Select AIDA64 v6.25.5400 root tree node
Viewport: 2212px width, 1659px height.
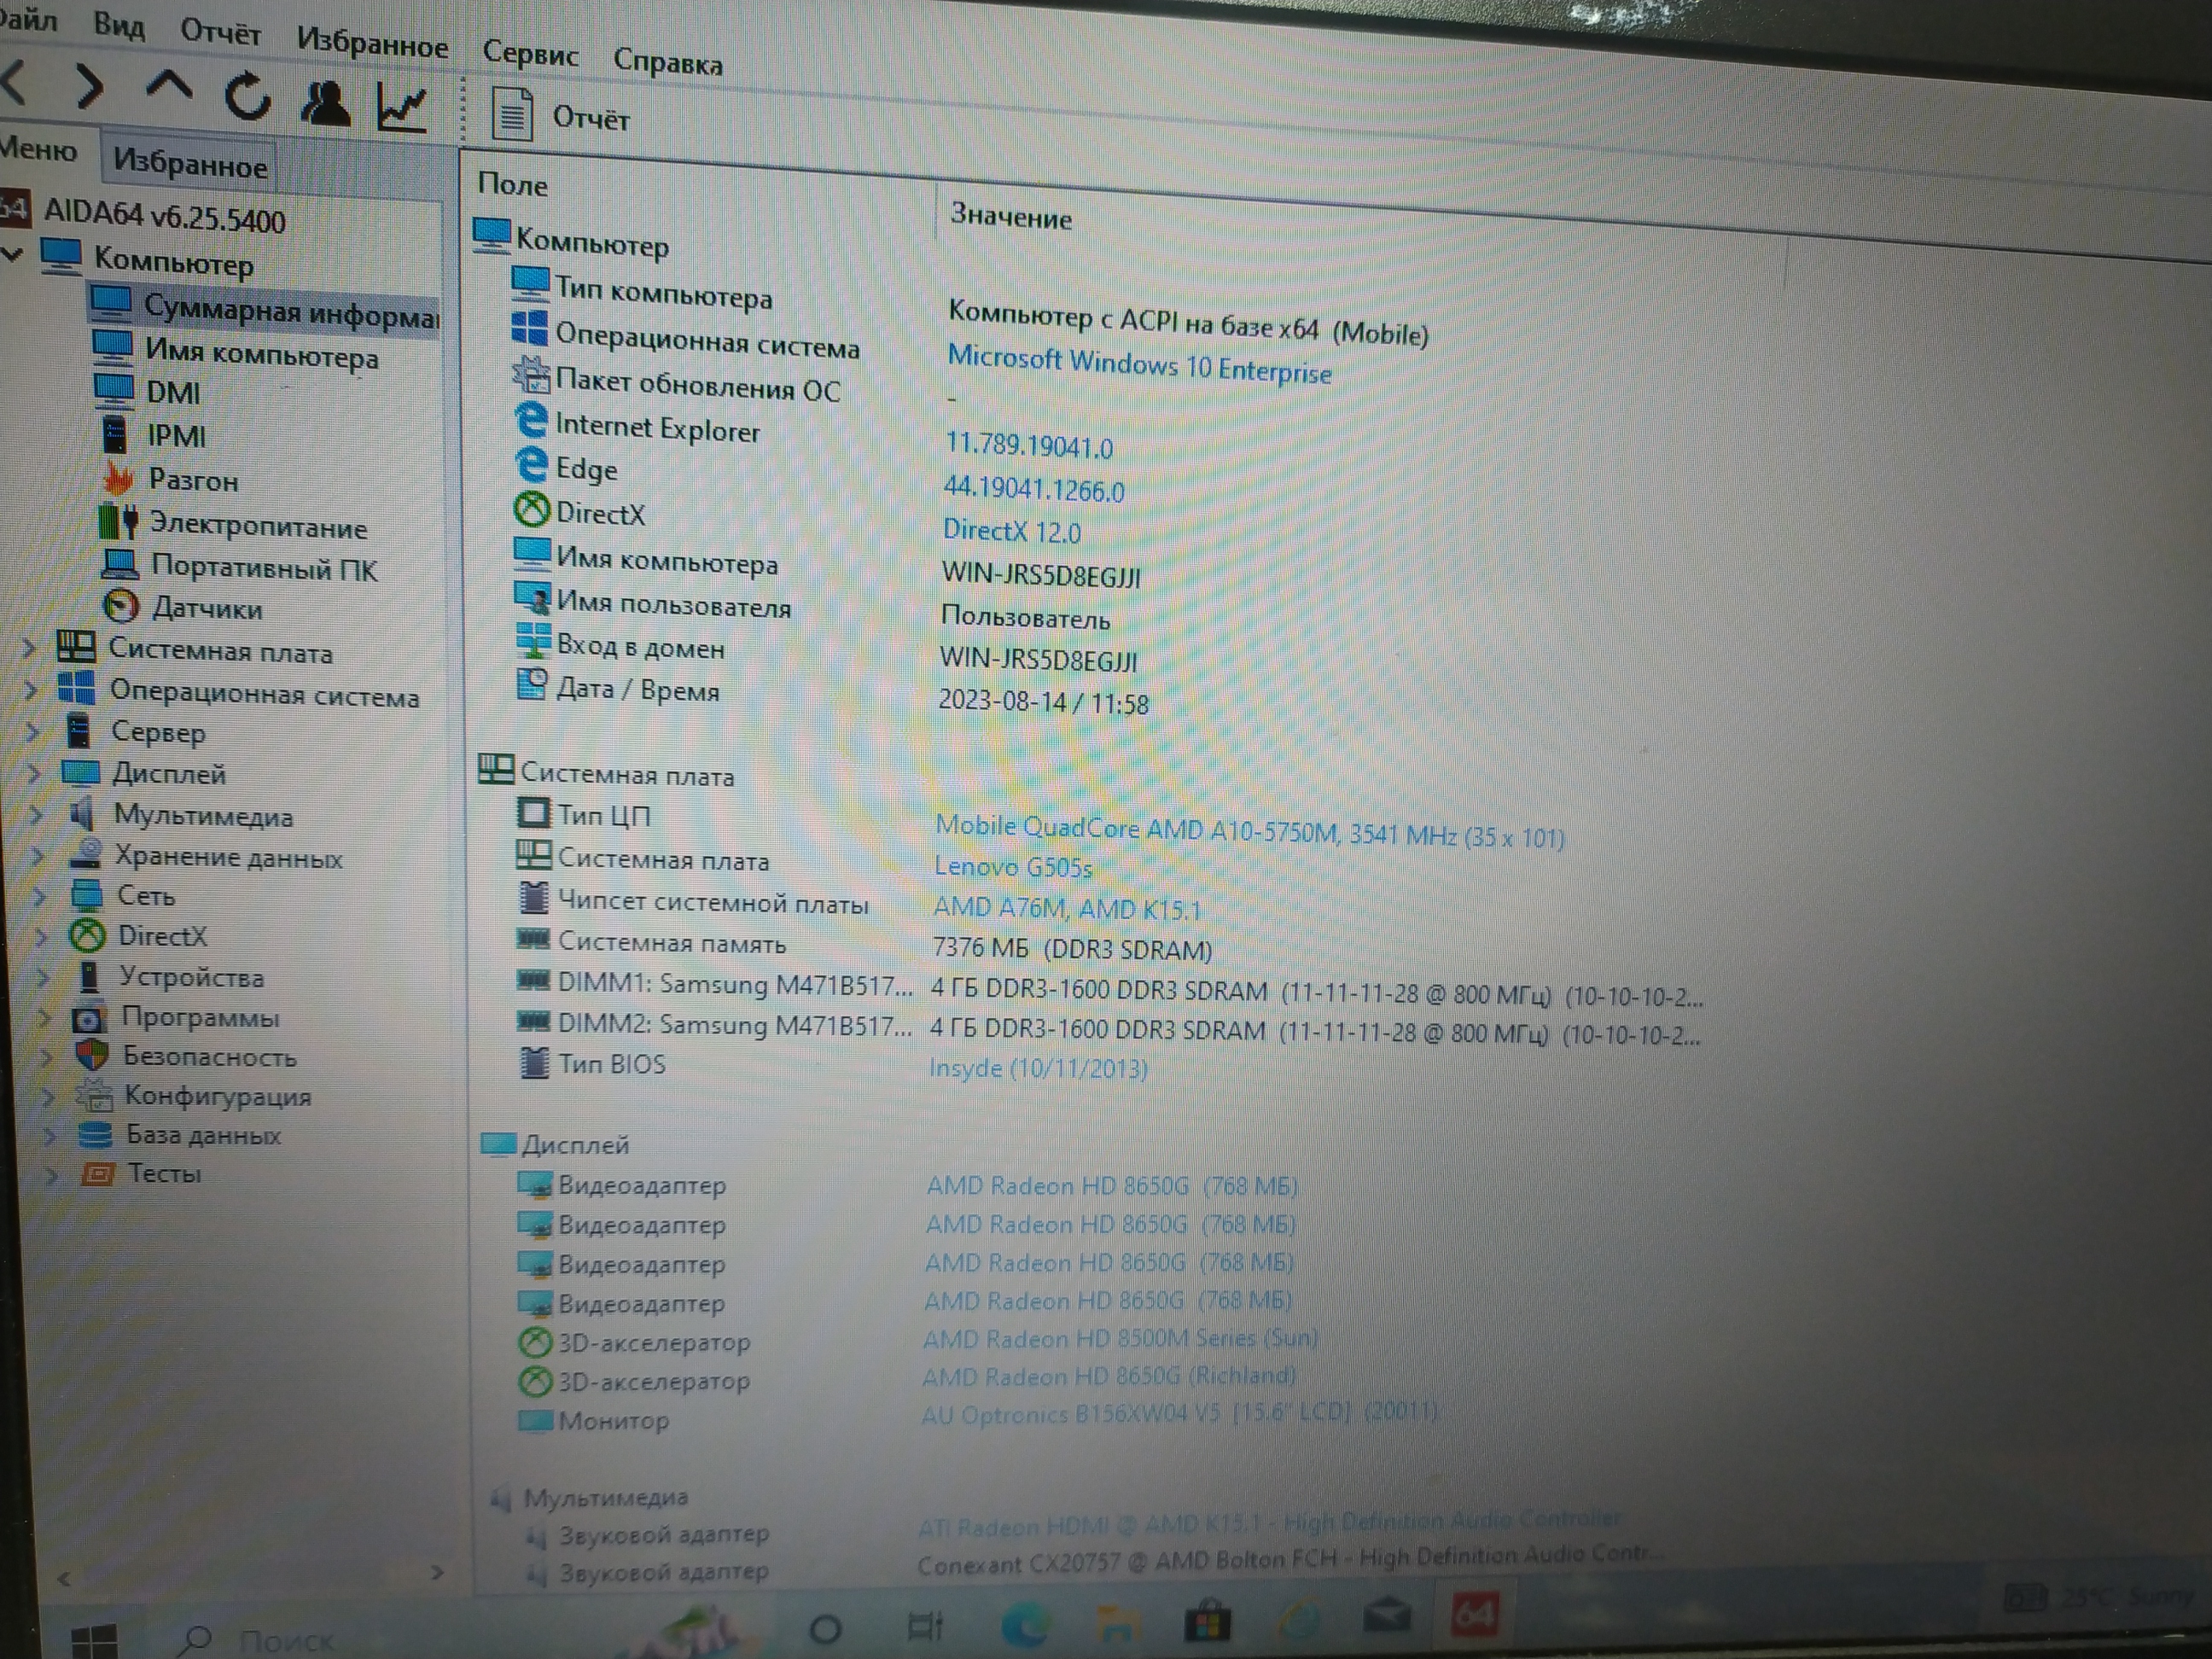[164, 216]
